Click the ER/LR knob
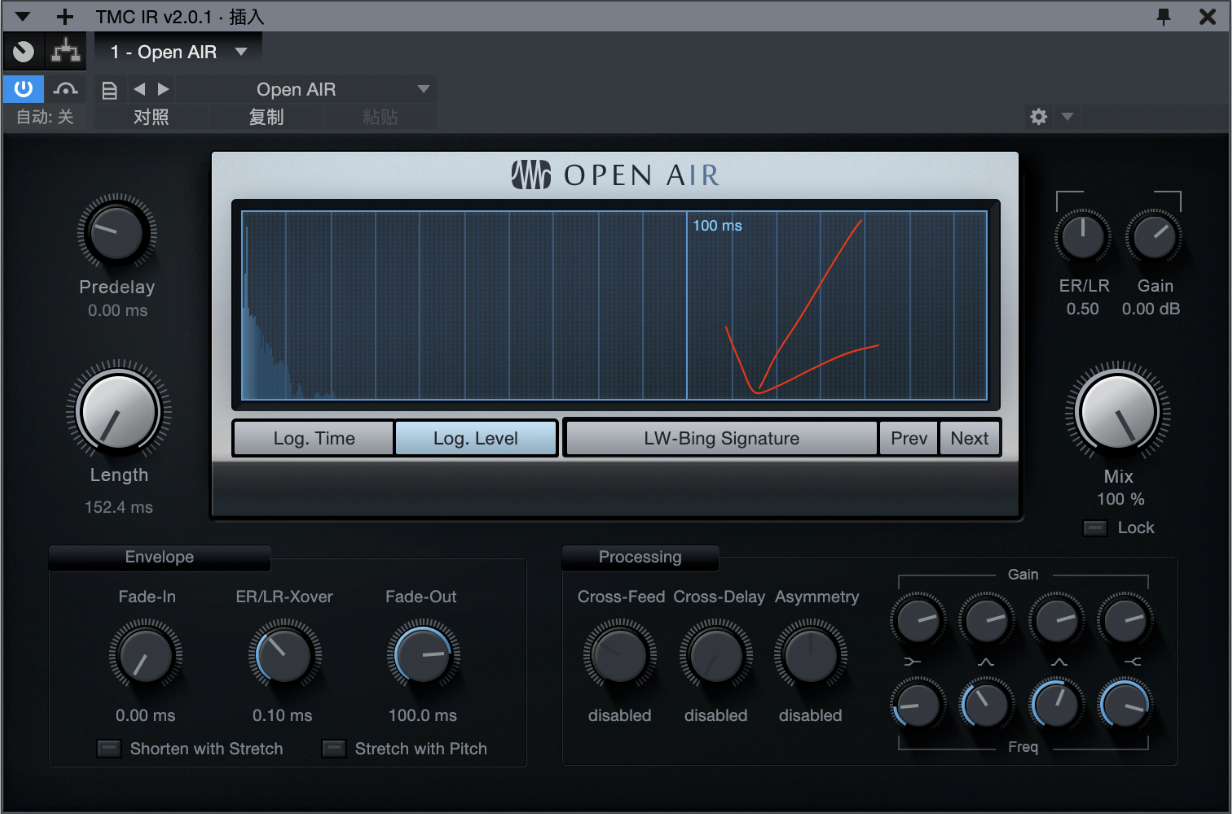Viewport: 1232px width, 814px height. point(1082,237)
